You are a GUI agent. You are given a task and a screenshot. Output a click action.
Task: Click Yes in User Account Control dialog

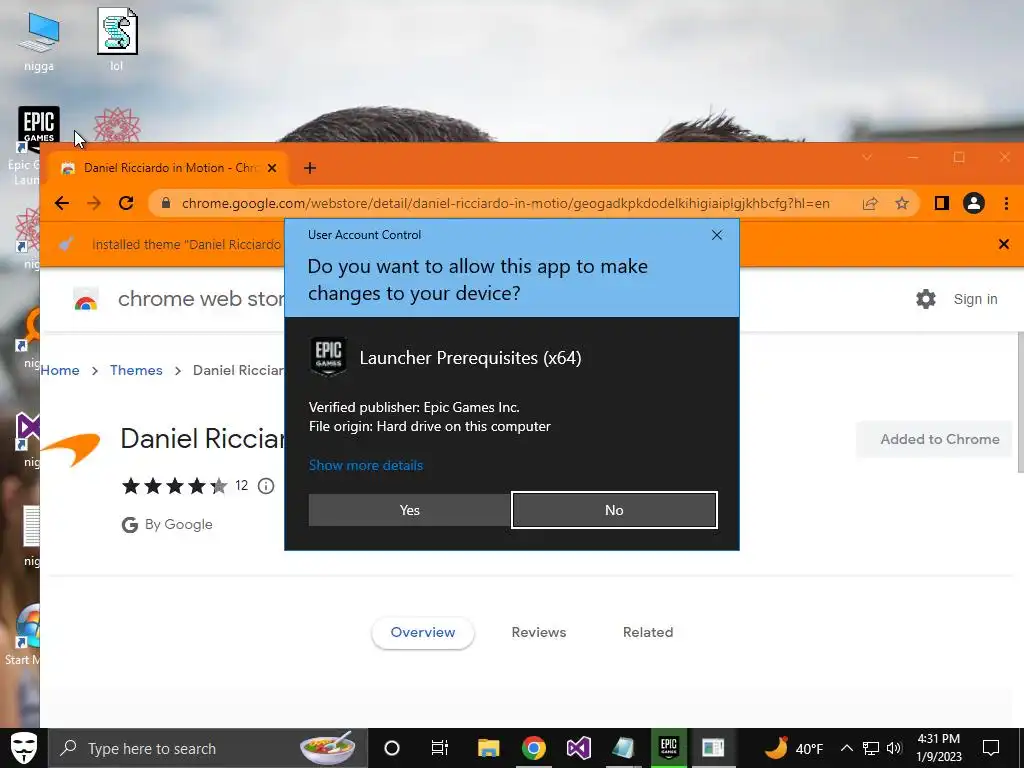[x=409, y=510]
